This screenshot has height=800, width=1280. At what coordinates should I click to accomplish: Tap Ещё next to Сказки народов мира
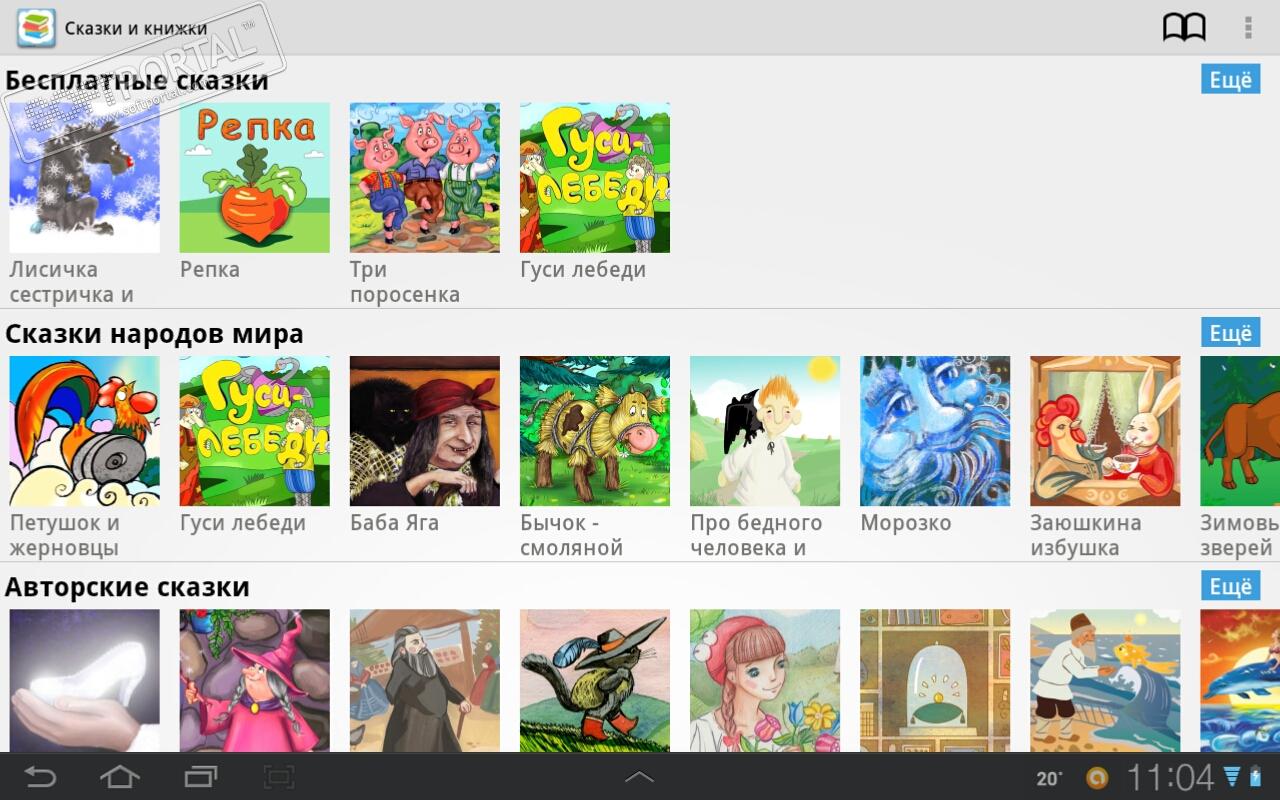click(x=1230, y=332)
